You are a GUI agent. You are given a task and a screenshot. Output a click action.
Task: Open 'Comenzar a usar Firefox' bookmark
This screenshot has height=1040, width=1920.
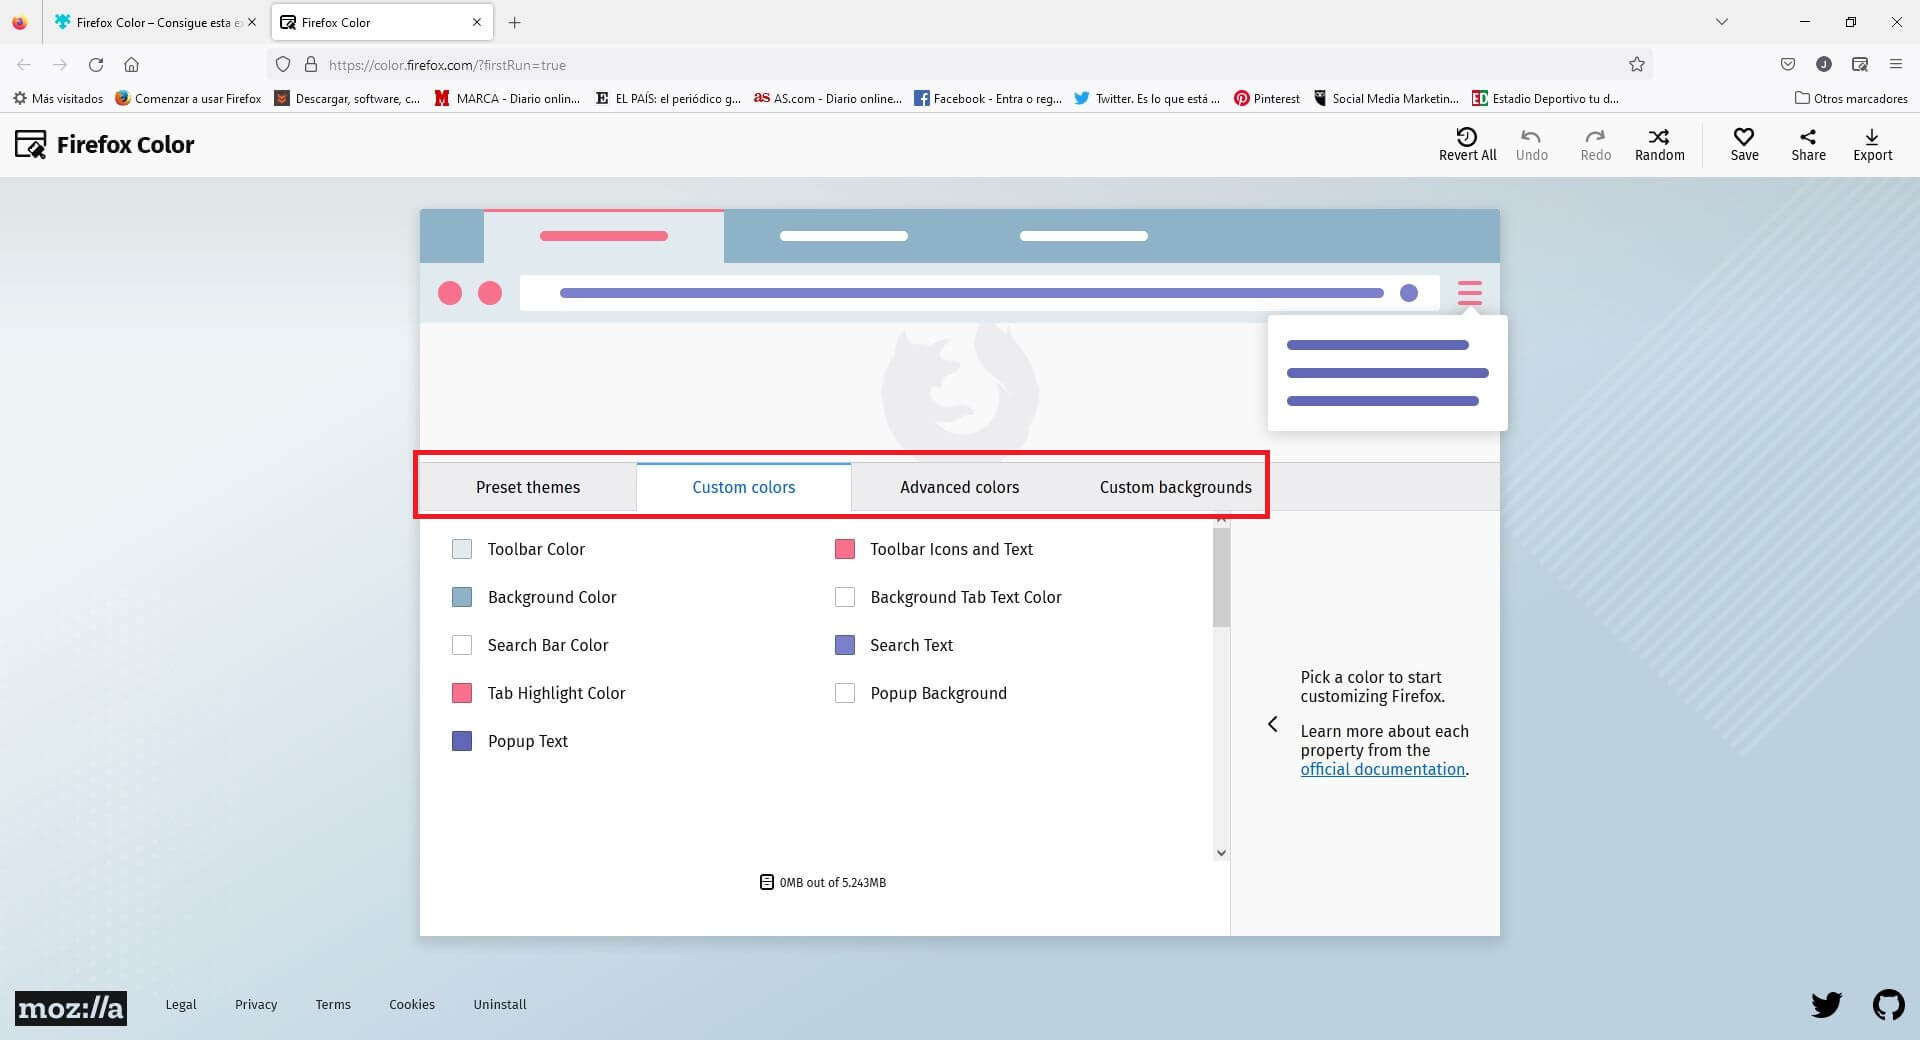click(x=188, y=98)
